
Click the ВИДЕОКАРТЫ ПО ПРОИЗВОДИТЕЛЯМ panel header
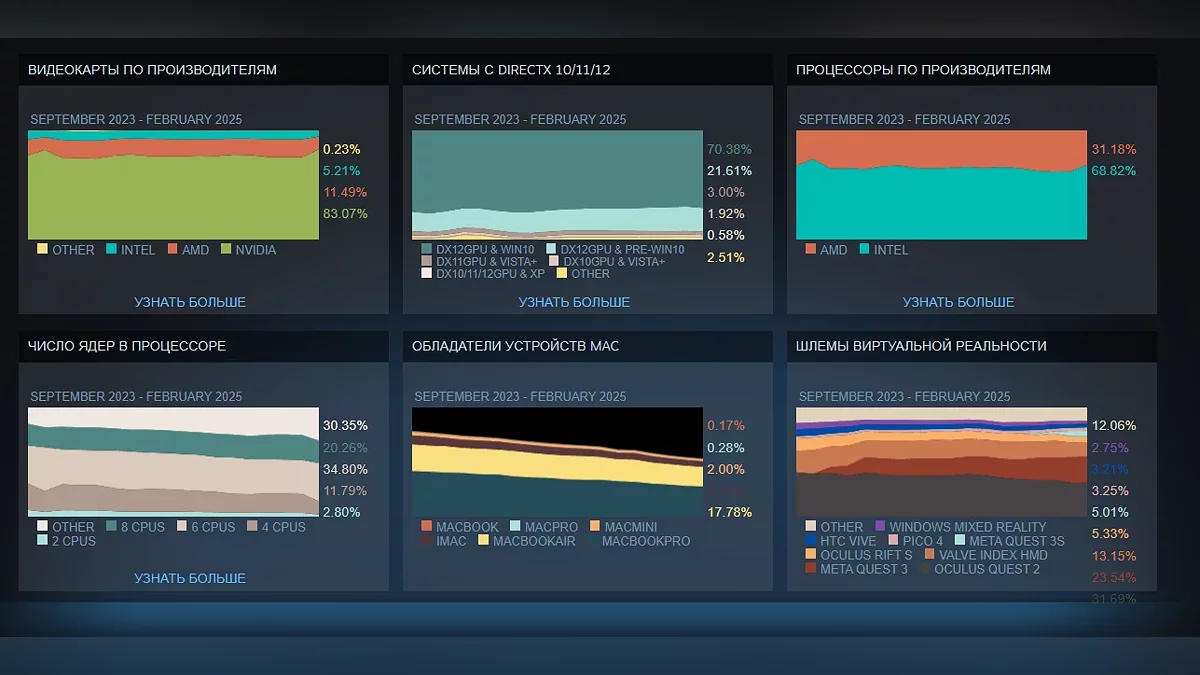(153, 70)
